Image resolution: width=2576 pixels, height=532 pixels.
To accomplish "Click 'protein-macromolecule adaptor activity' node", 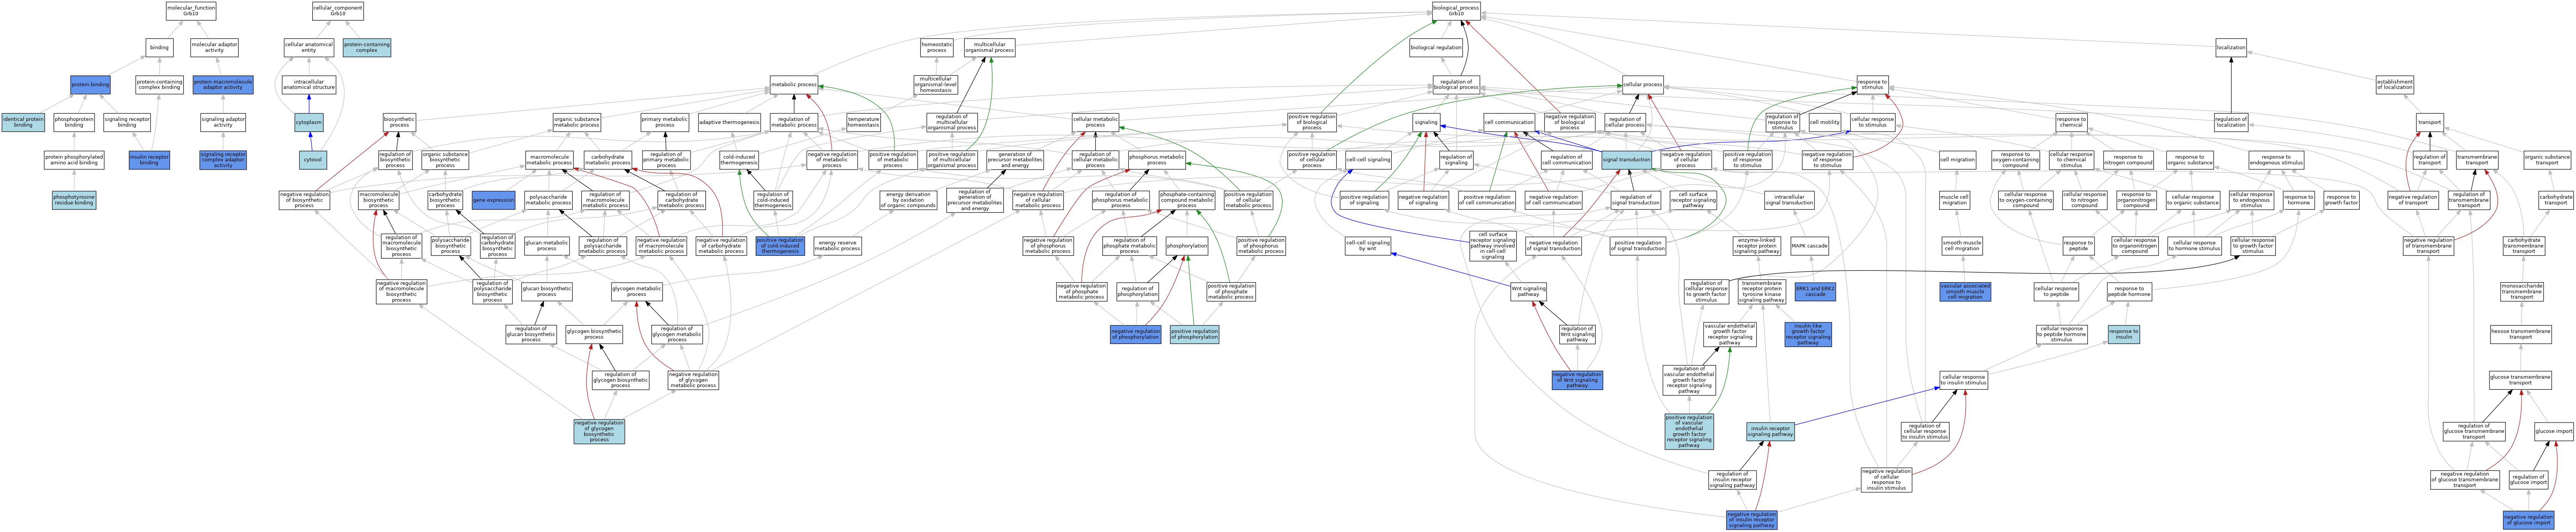I will [x=223, y=85].
